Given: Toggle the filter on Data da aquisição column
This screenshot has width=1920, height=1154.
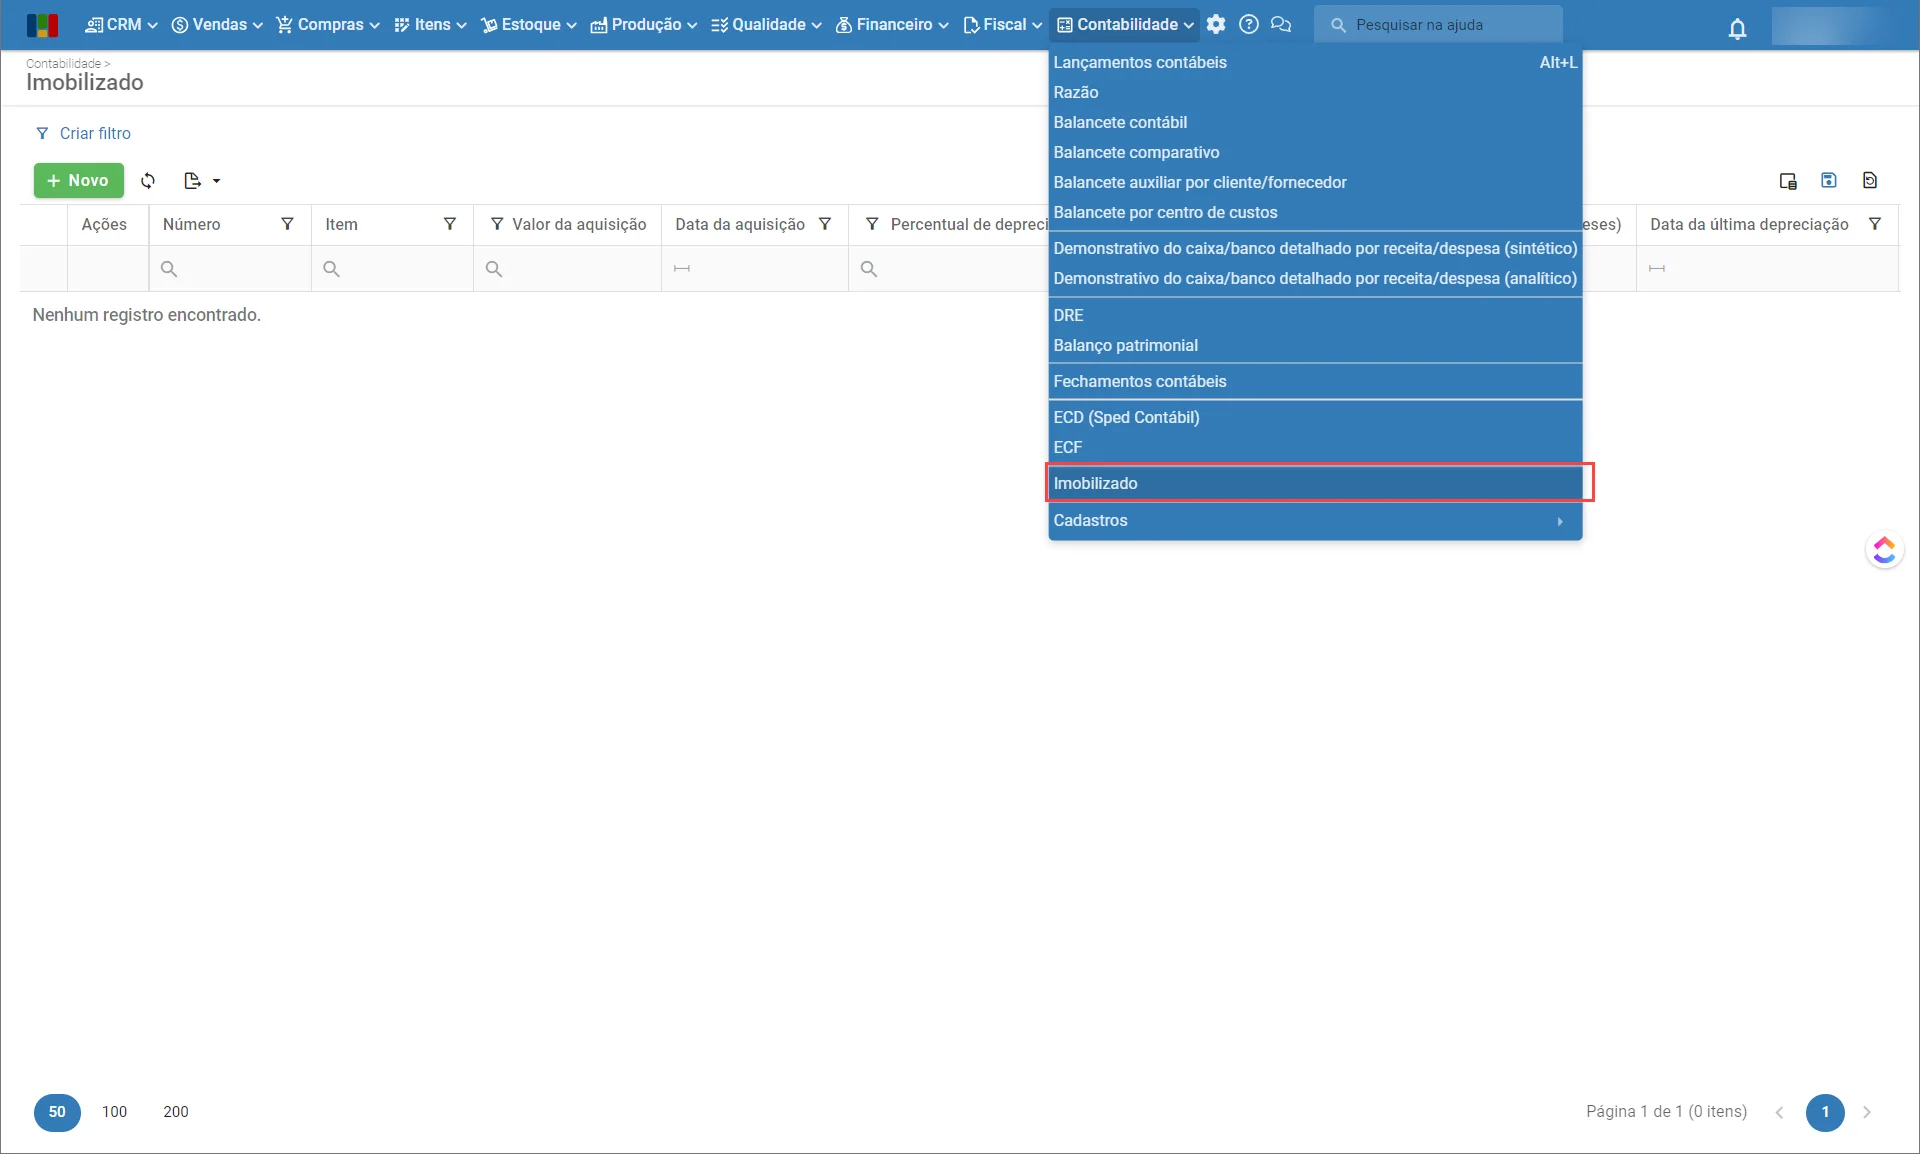Looking at the screenshot, I should point(825,224).
